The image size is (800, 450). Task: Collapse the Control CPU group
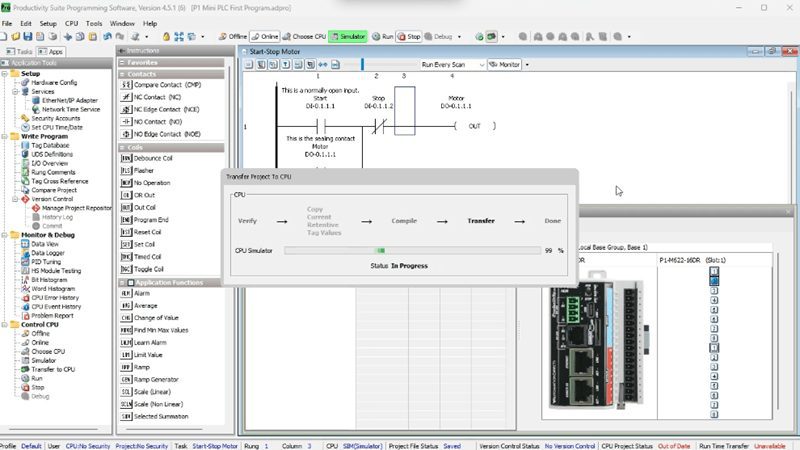click(5, 324)
